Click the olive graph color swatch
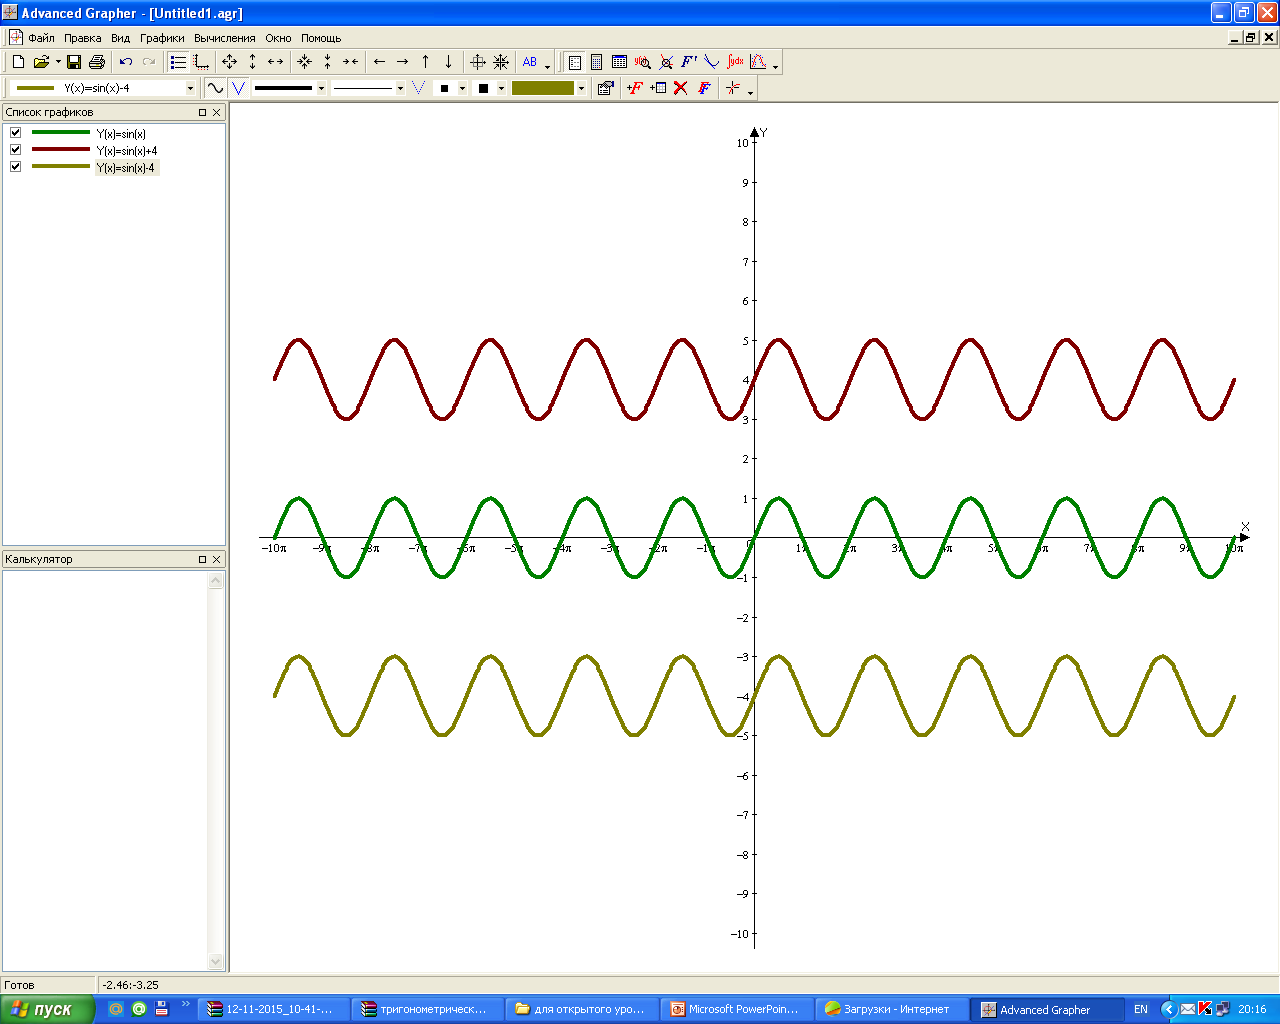The height and width of the screenshot is (1024, 1280). pyautogui.click(x=543, y=88)
